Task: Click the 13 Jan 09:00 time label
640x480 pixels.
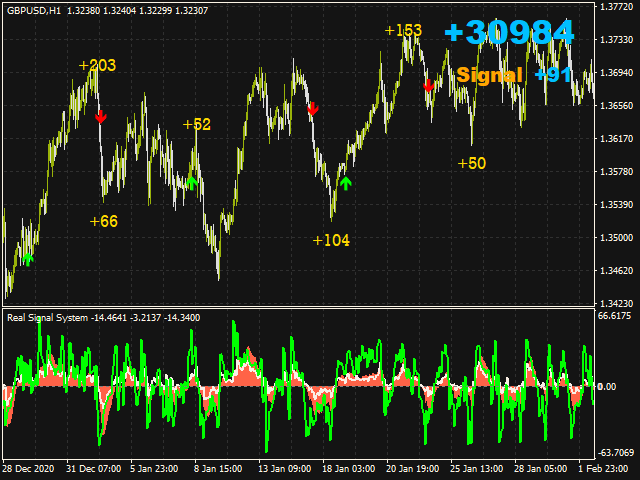Action: pyautogui.click(x=284, y=469)
